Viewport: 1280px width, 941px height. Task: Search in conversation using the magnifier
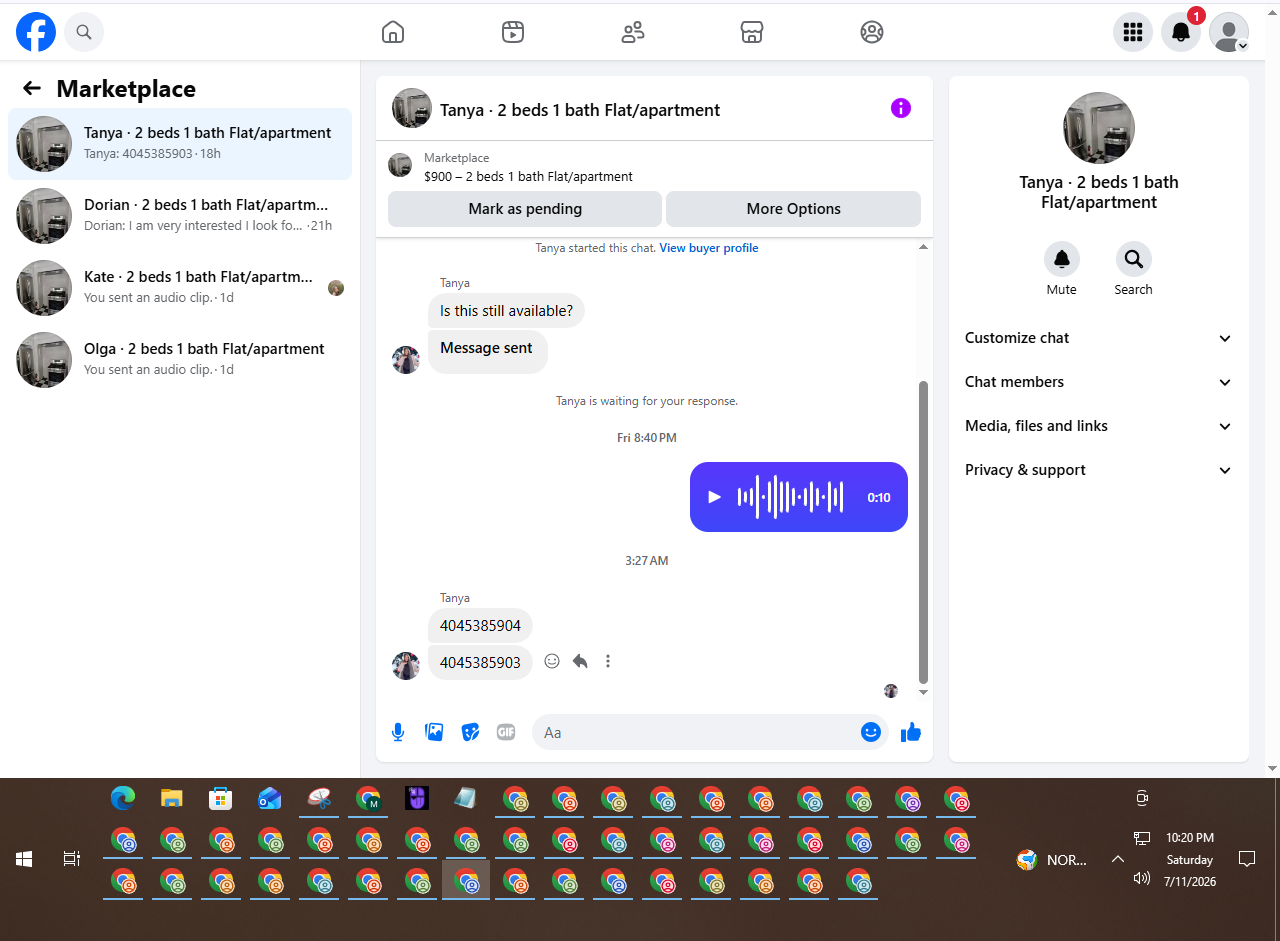[x=1134, y=259]
